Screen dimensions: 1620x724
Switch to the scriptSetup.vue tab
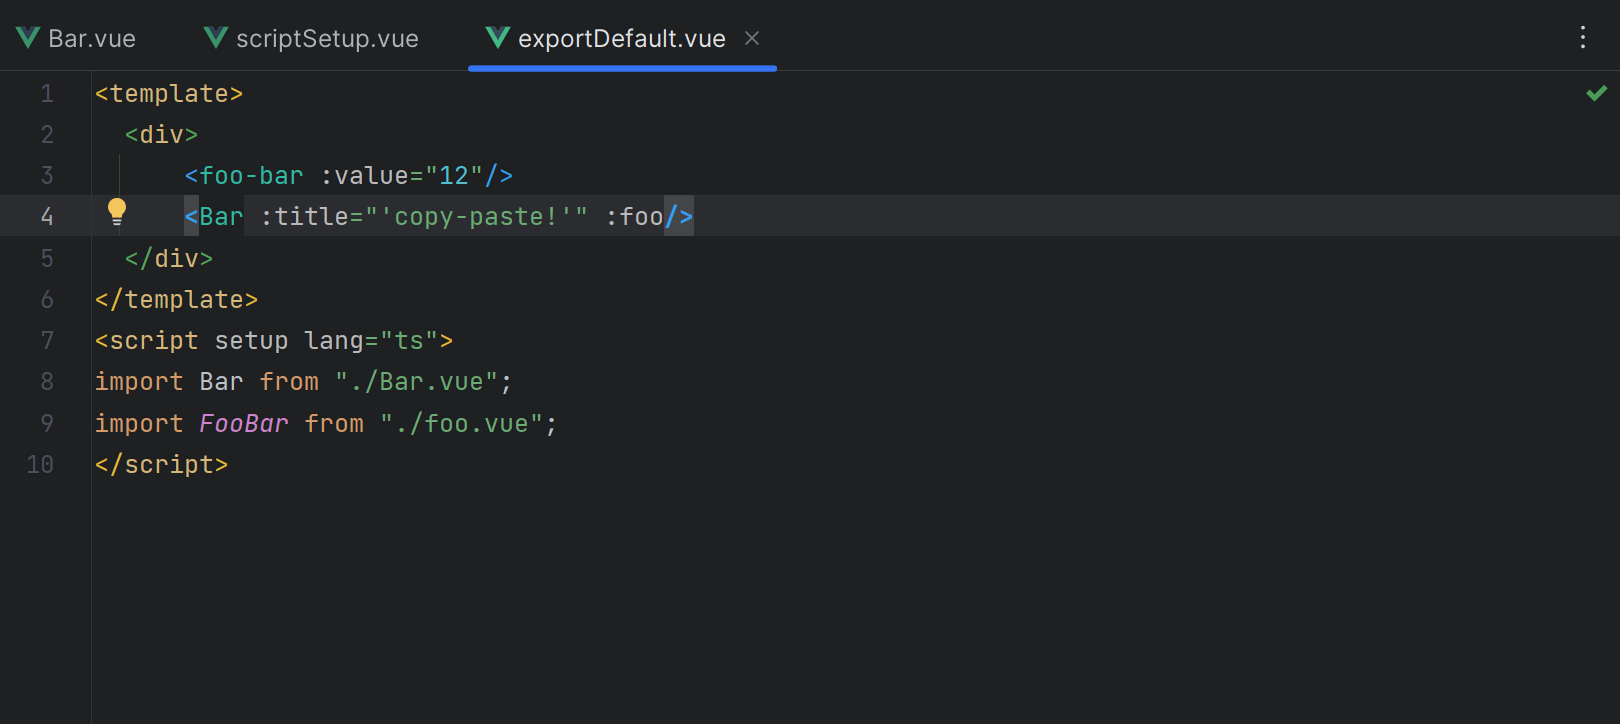[326, 39]
